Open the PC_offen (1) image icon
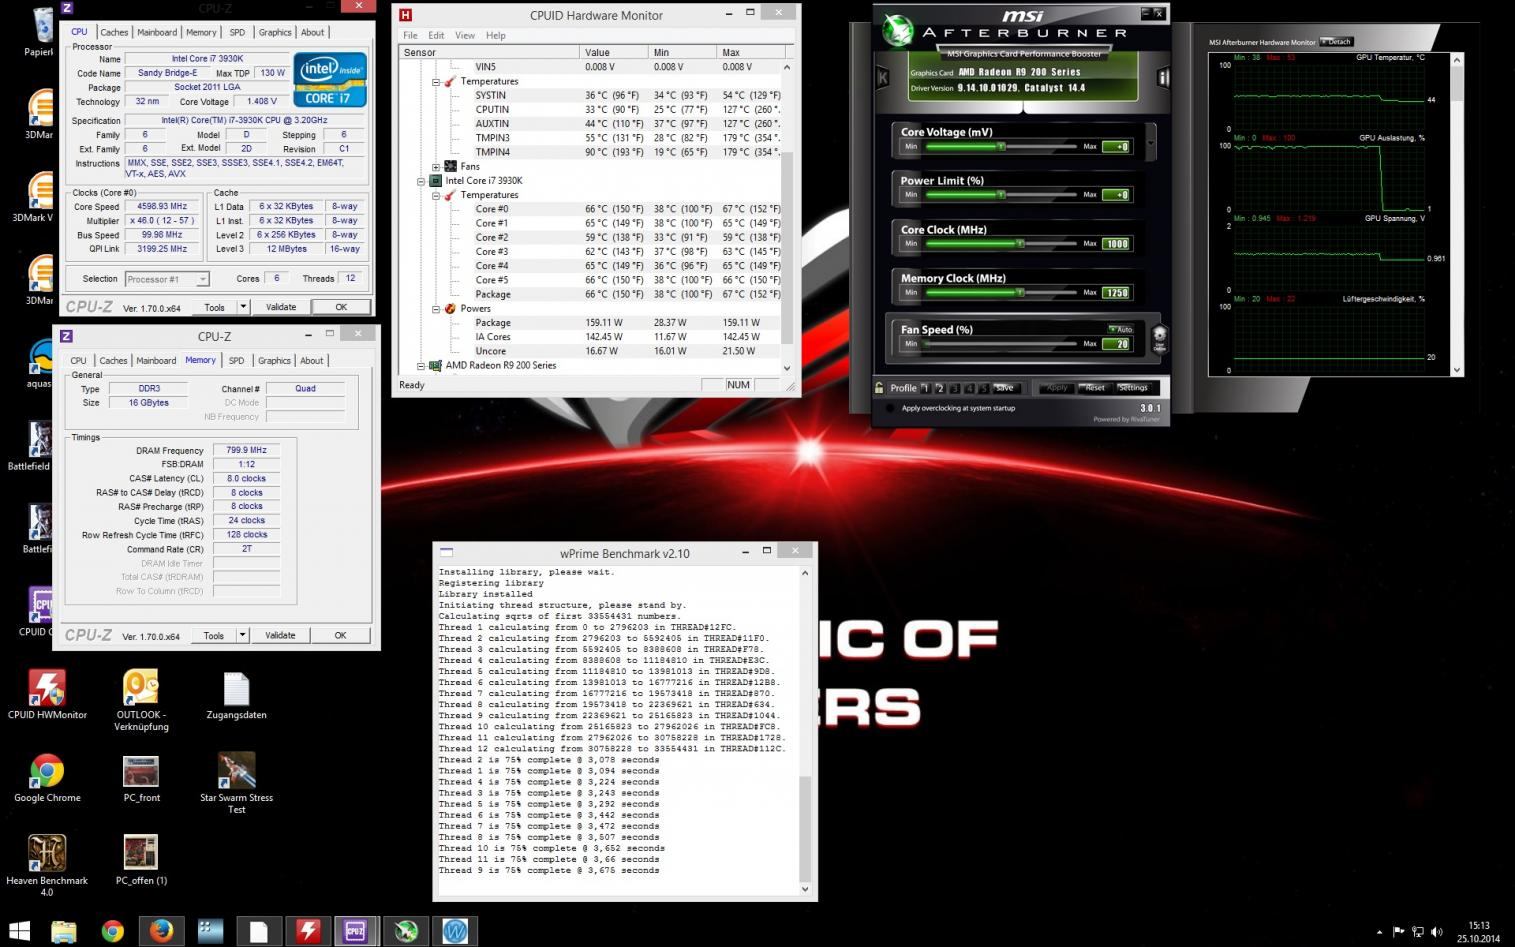This screenshot has width=1515, height=947. coord(141,860)
